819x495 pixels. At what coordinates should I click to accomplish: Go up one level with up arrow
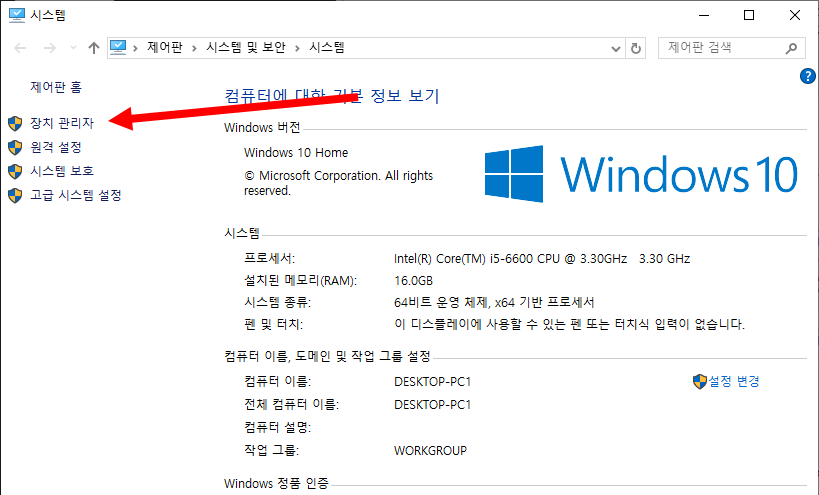coord(94,48)
